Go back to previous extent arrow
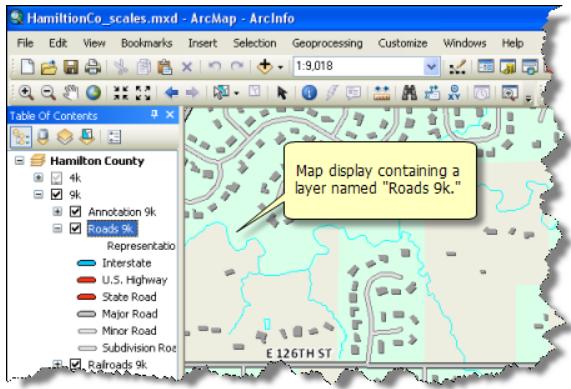This screenshot has width=571, height=389. coord(172,93)
